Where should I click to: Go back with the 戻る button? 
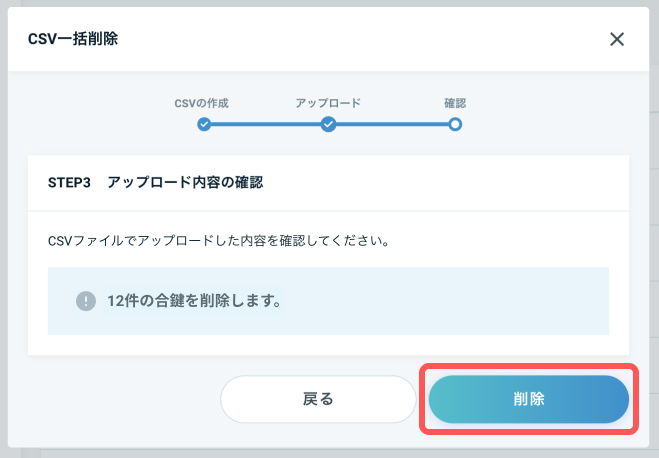[x=318, y=399]
